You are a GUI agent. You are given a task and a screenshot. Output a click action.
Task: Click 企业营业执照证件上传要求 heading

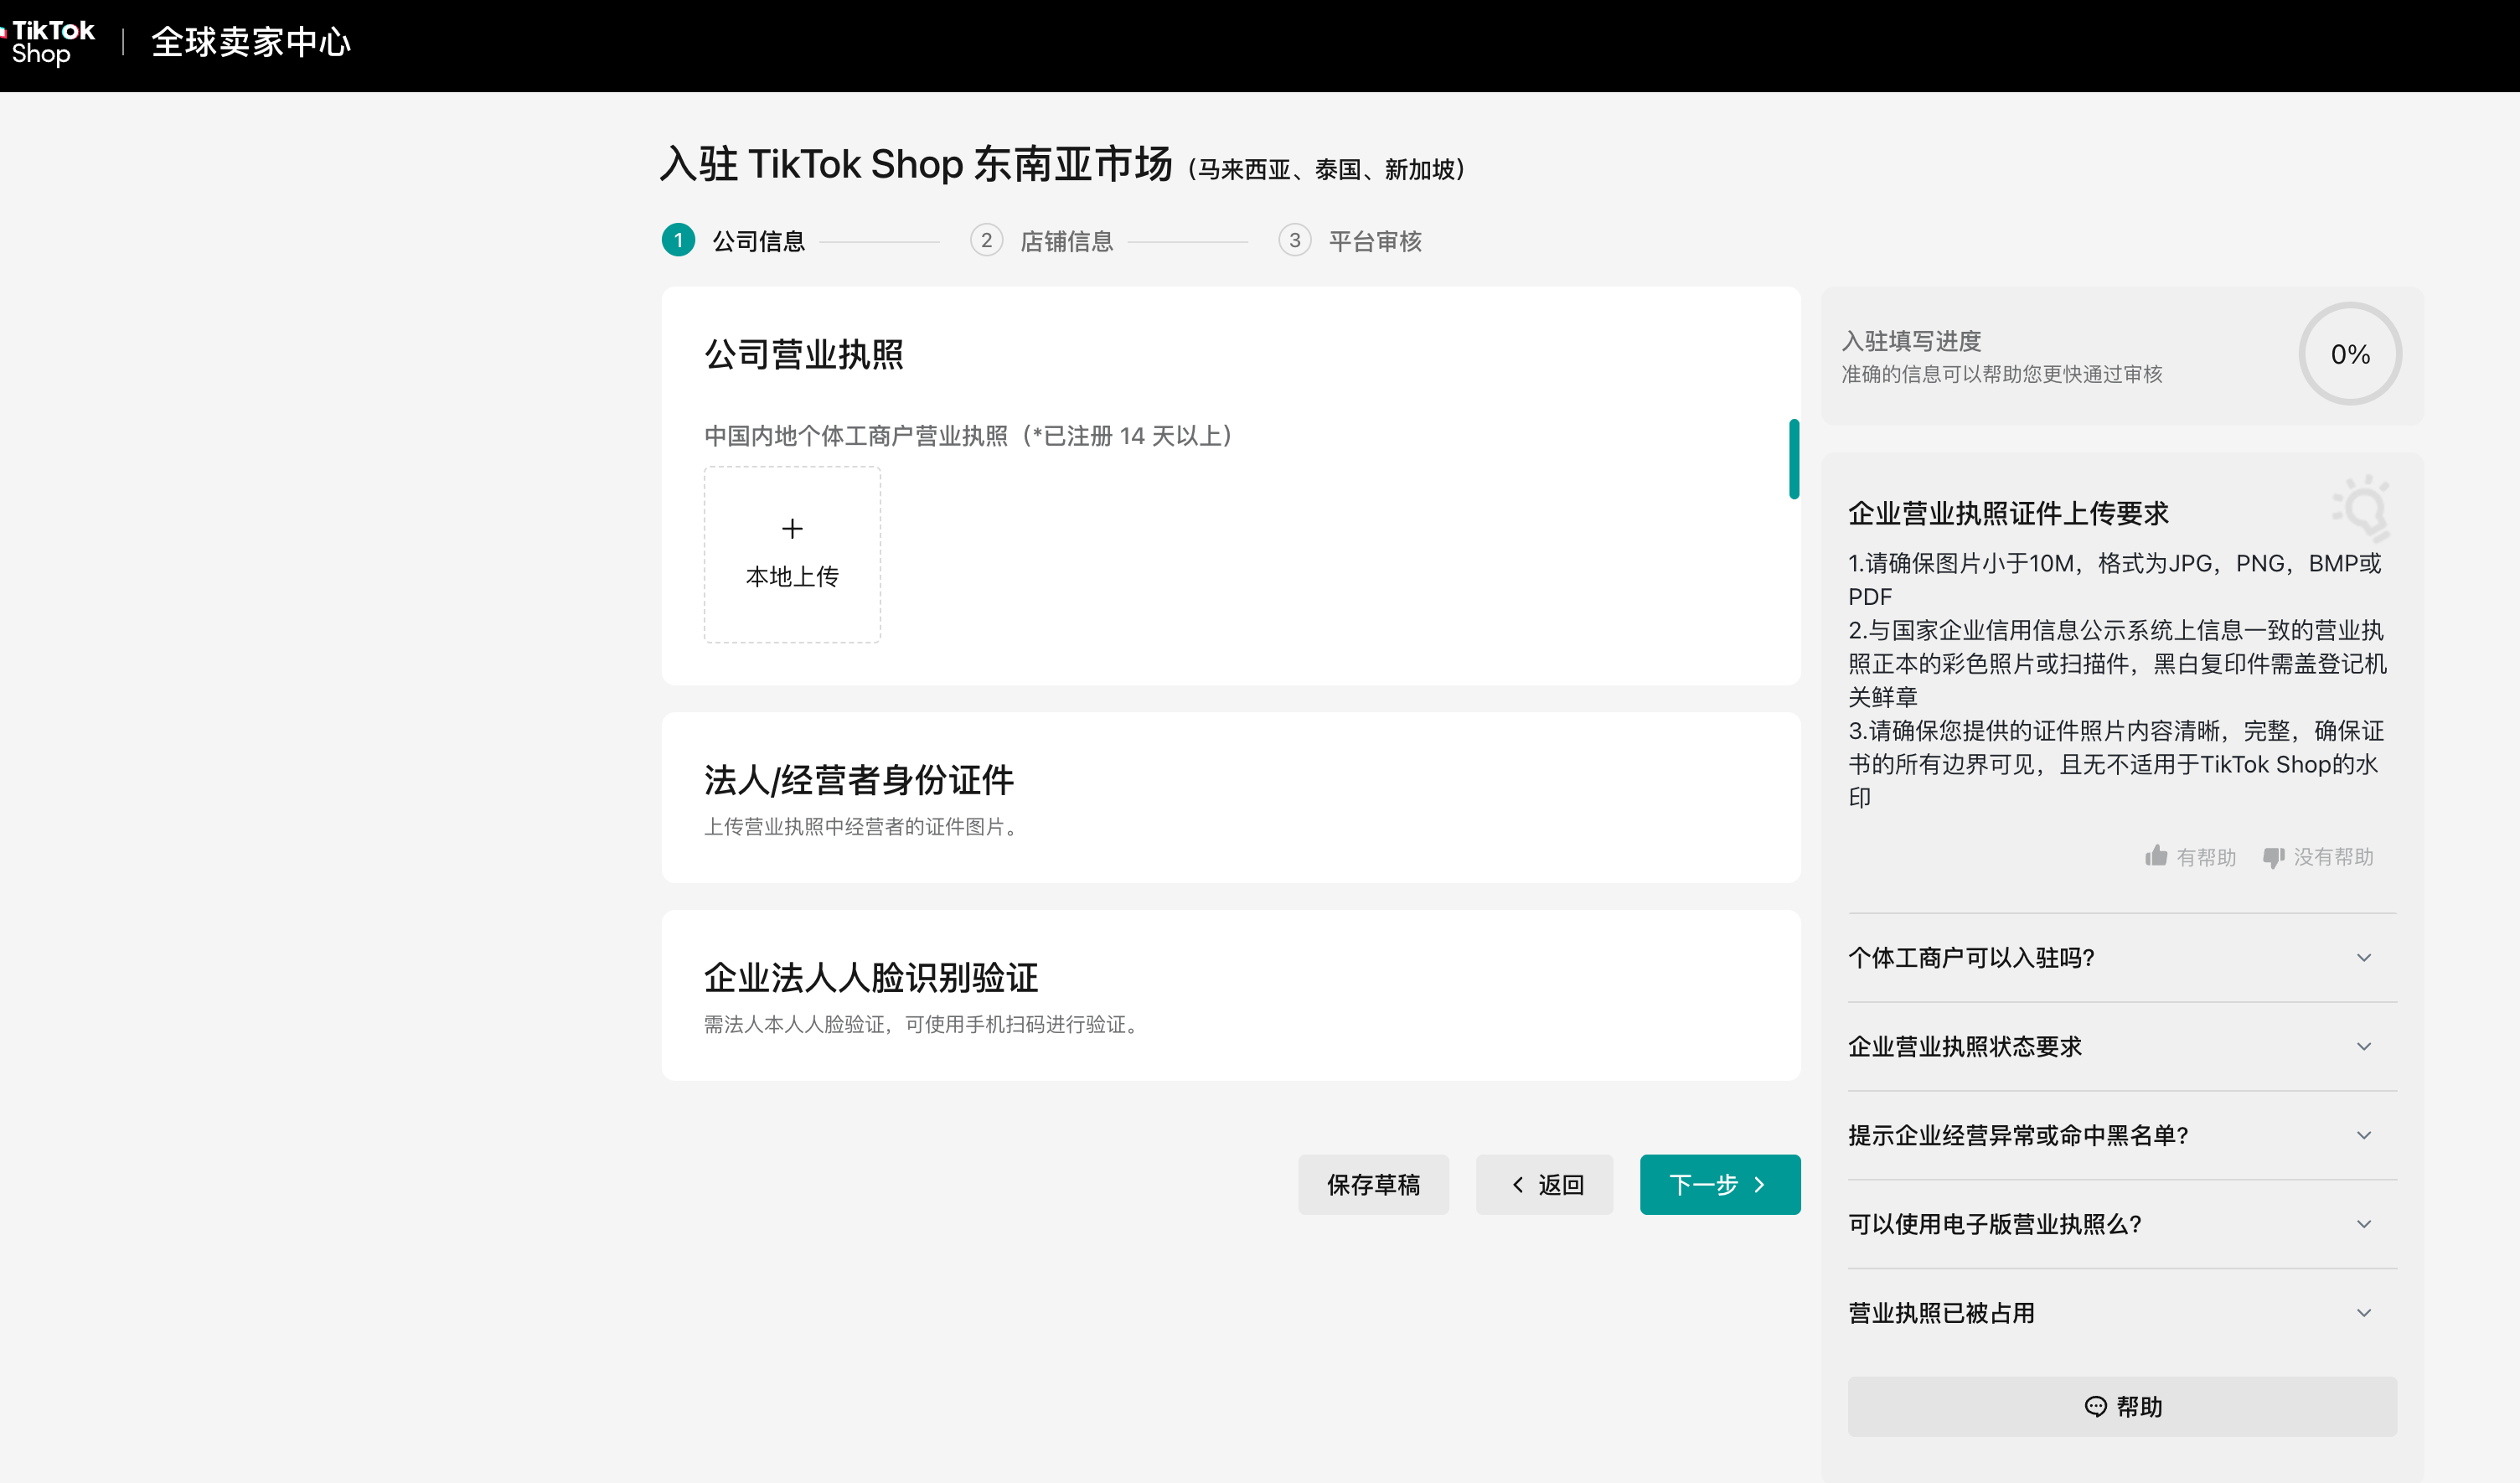pos(2008,513)
